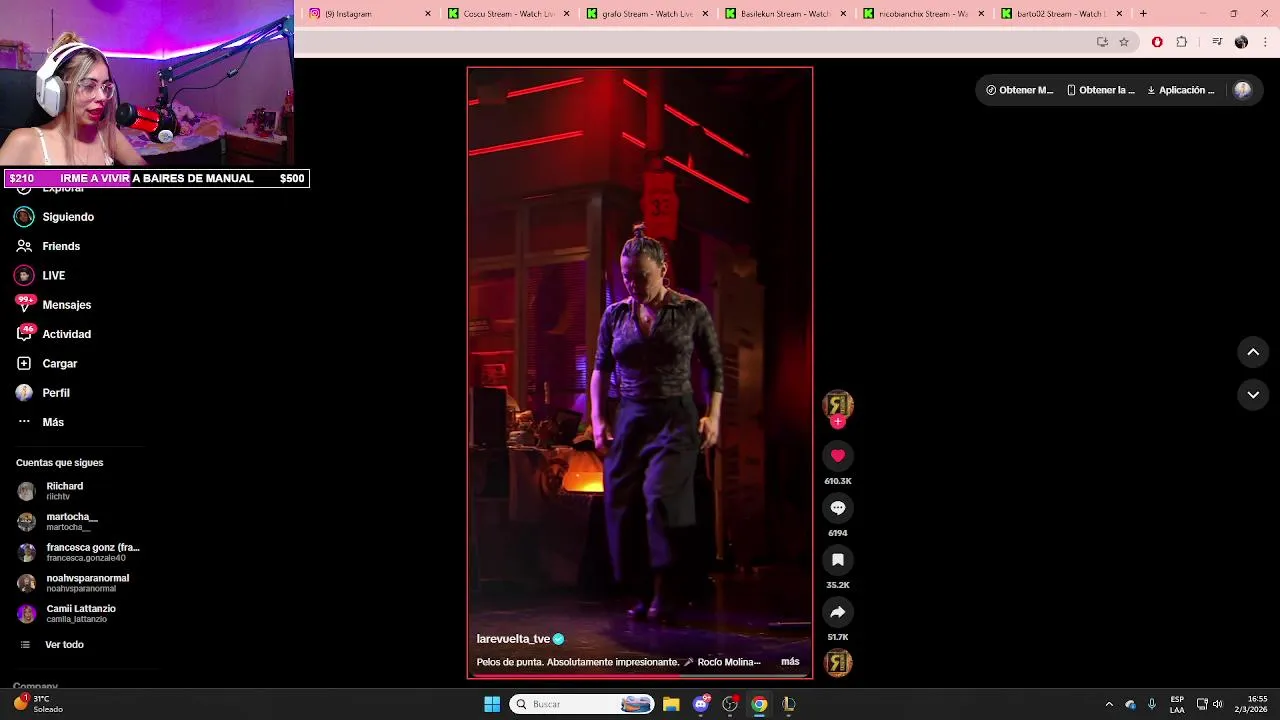Bookmark this page with star icon
The image size is (1280, 720).
pos(1124,42)
